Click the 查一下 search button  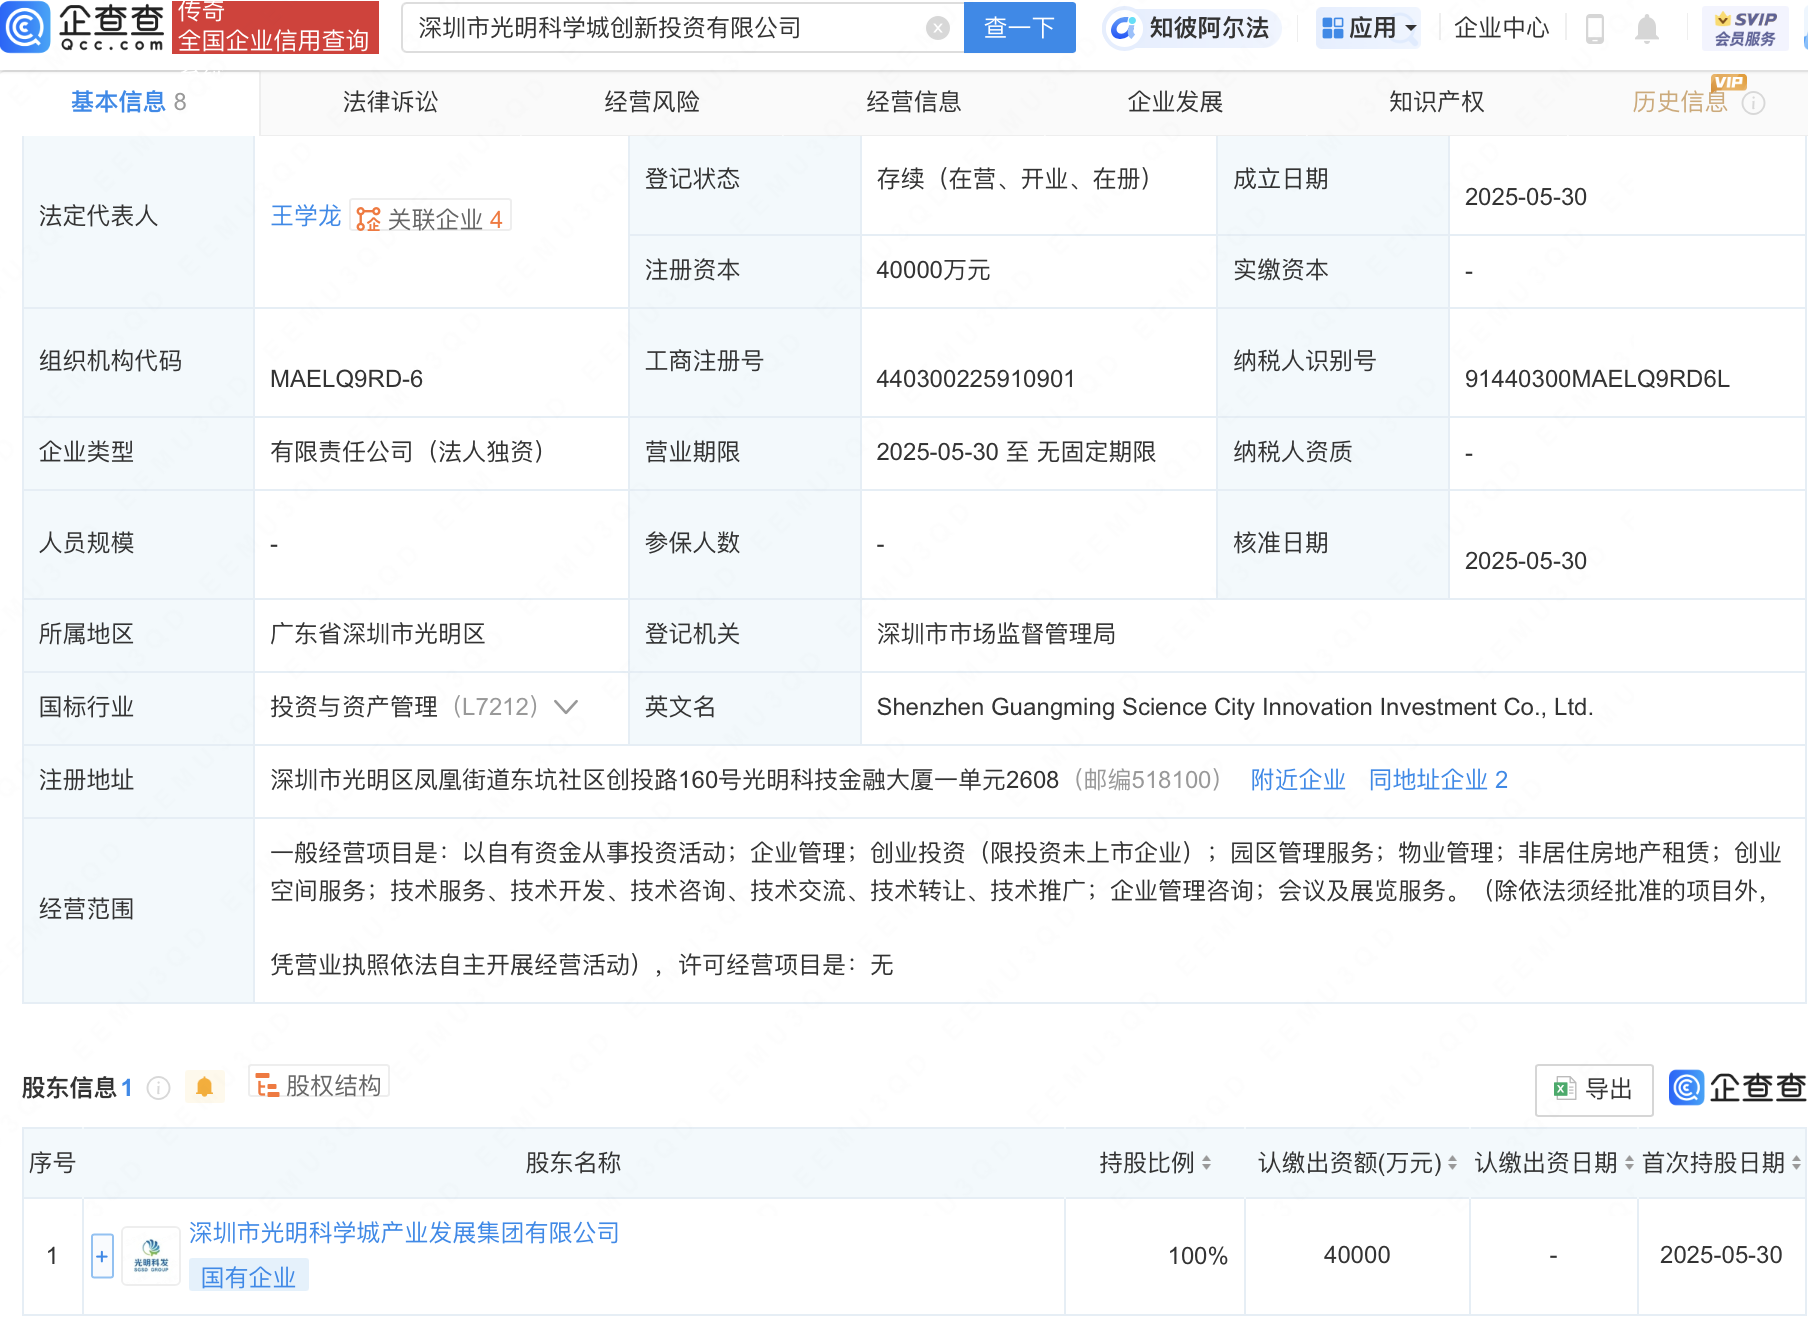(x=1019, y=28)
